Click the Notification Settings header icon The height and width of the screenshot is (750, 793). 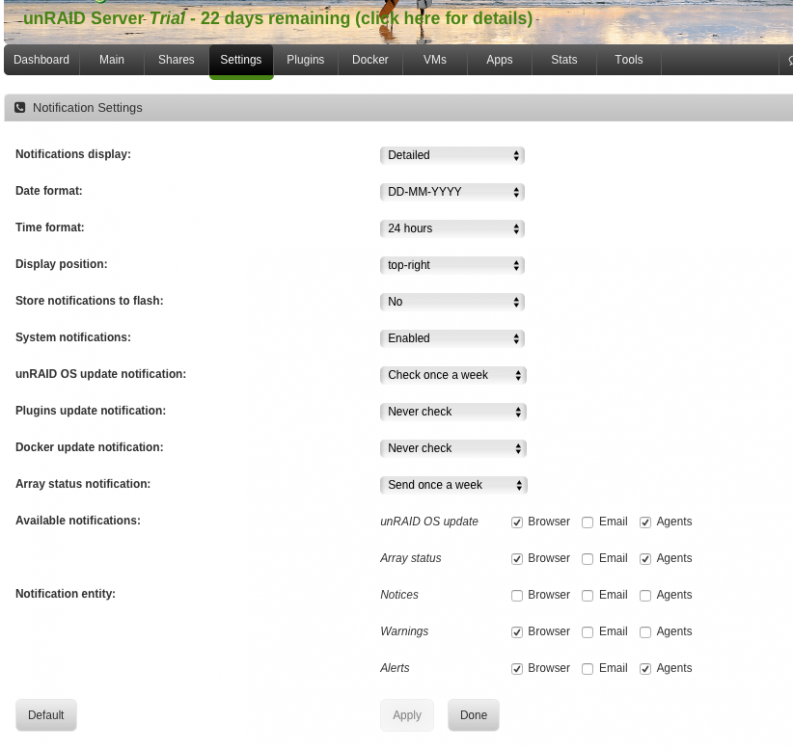coord(20,108)
